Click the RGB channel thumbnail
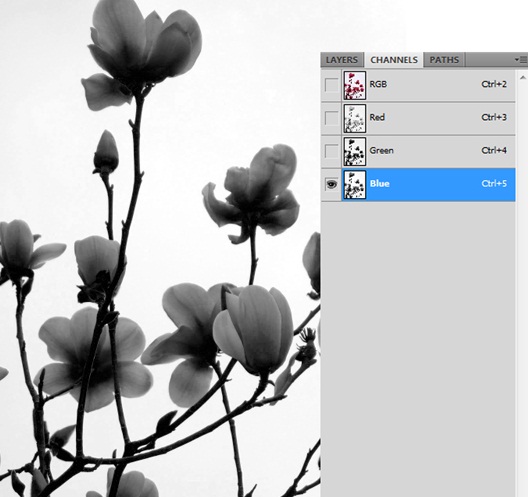This screenshot has width=528, height=497. point(355,85)
